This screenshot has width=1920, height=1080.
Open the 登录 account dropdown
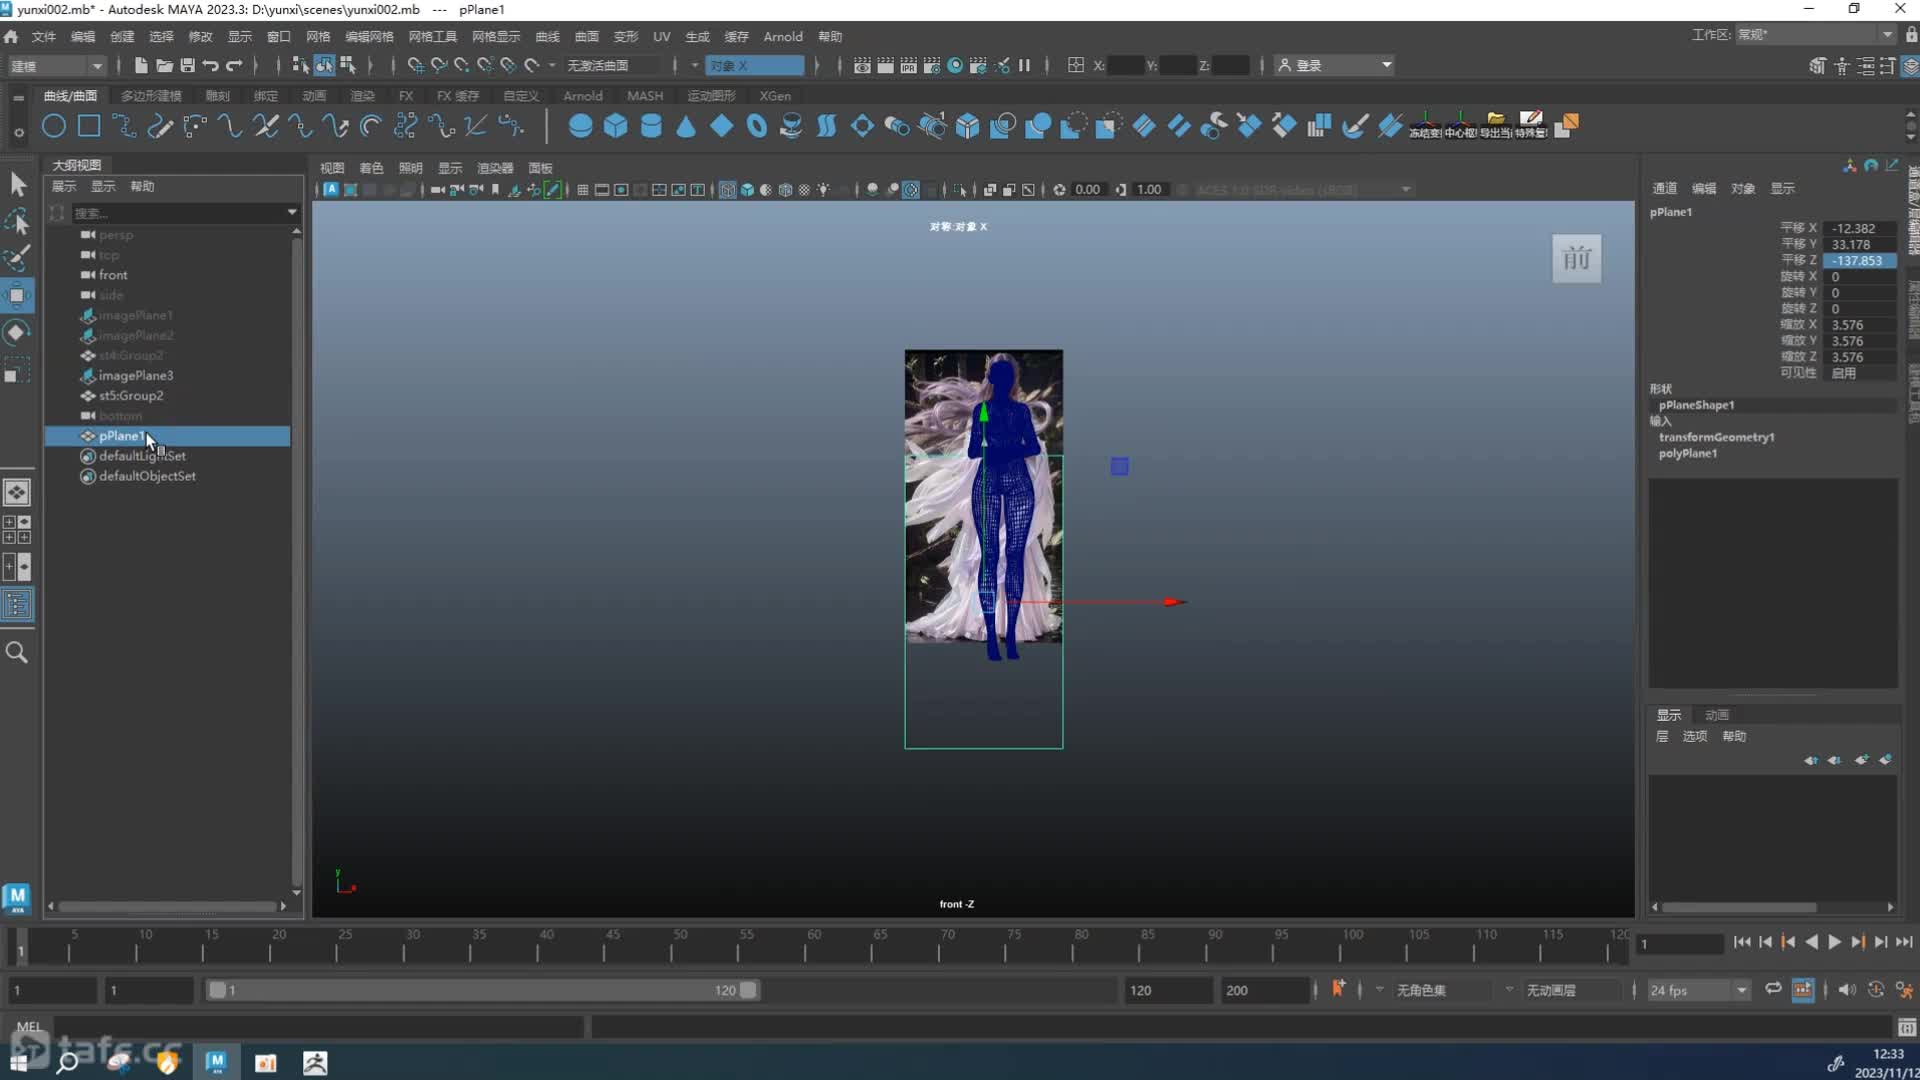pos(1335,65)
